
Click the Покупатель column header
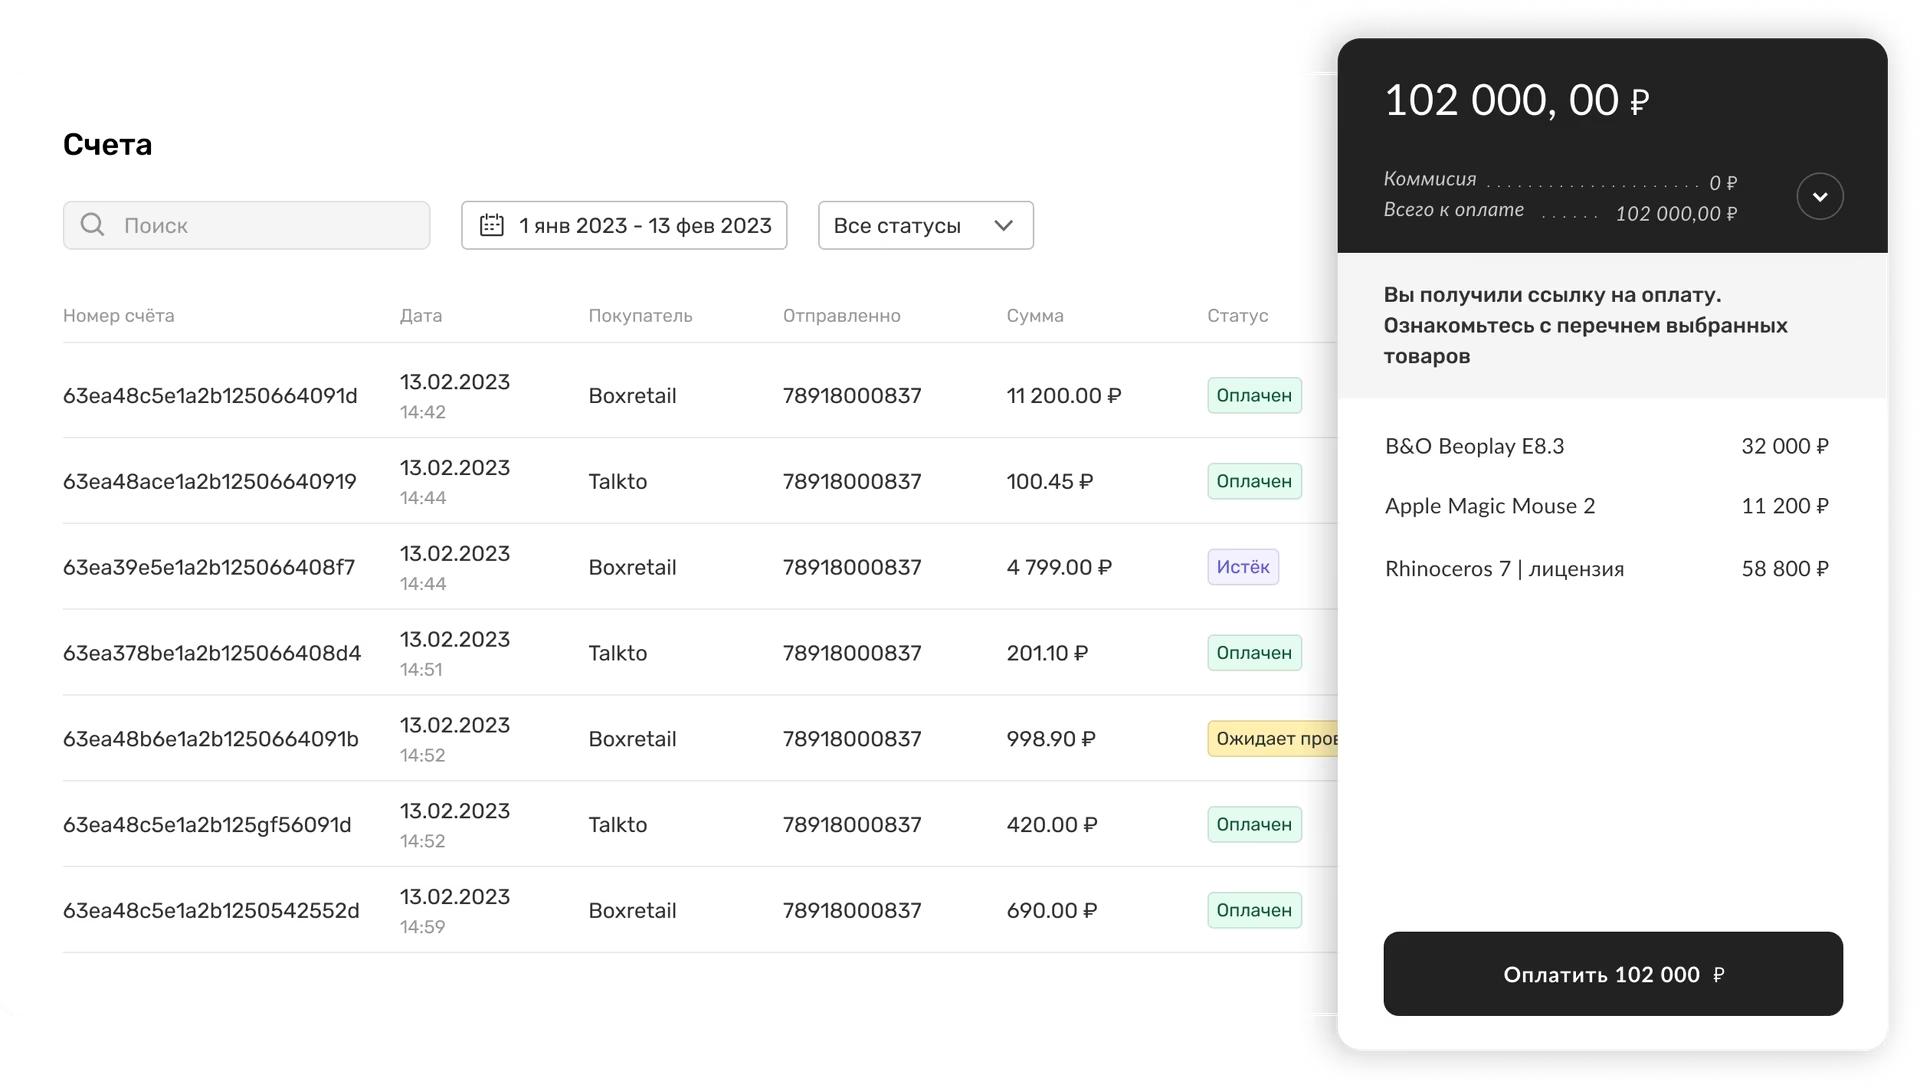[x=640, y=316]
